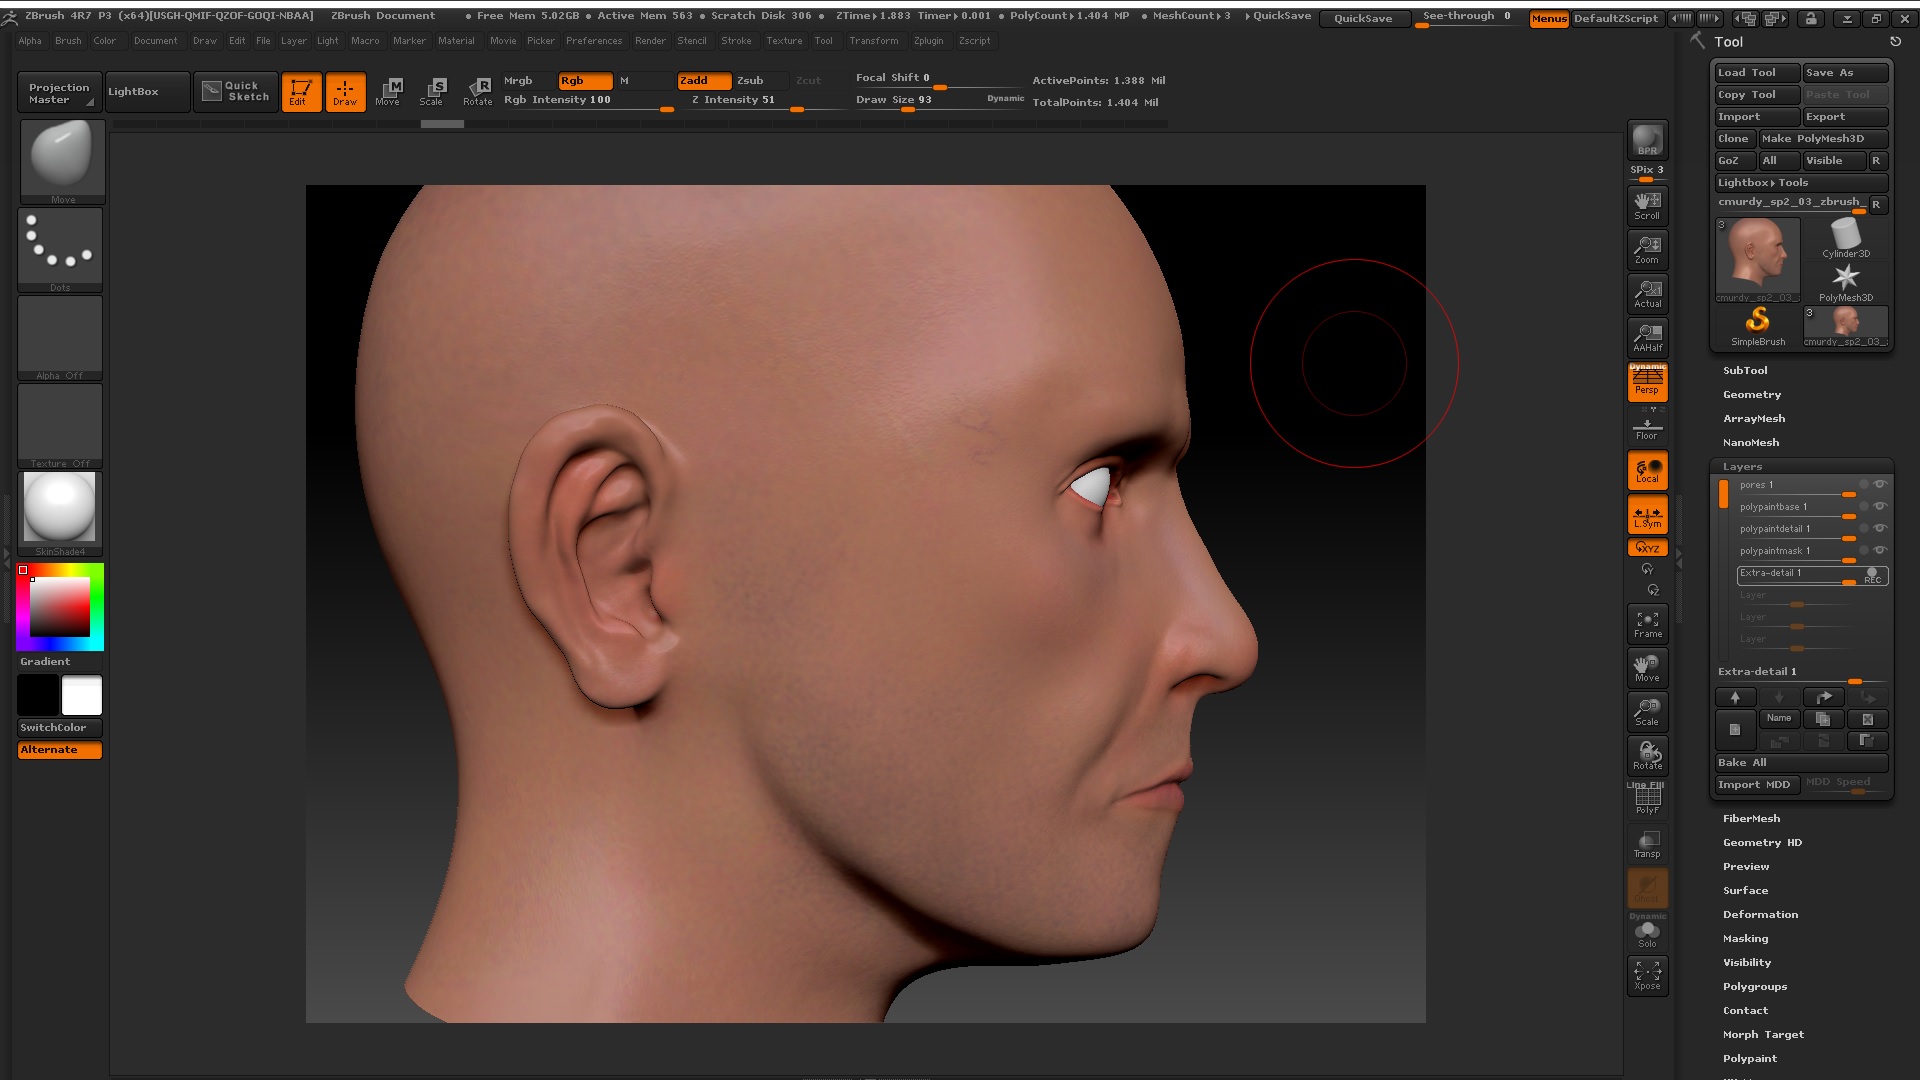The height and width of the screenshot is (1080, 1920).
Task: Click the Scroll canvas icon
Action: [x=1647, y=205]
